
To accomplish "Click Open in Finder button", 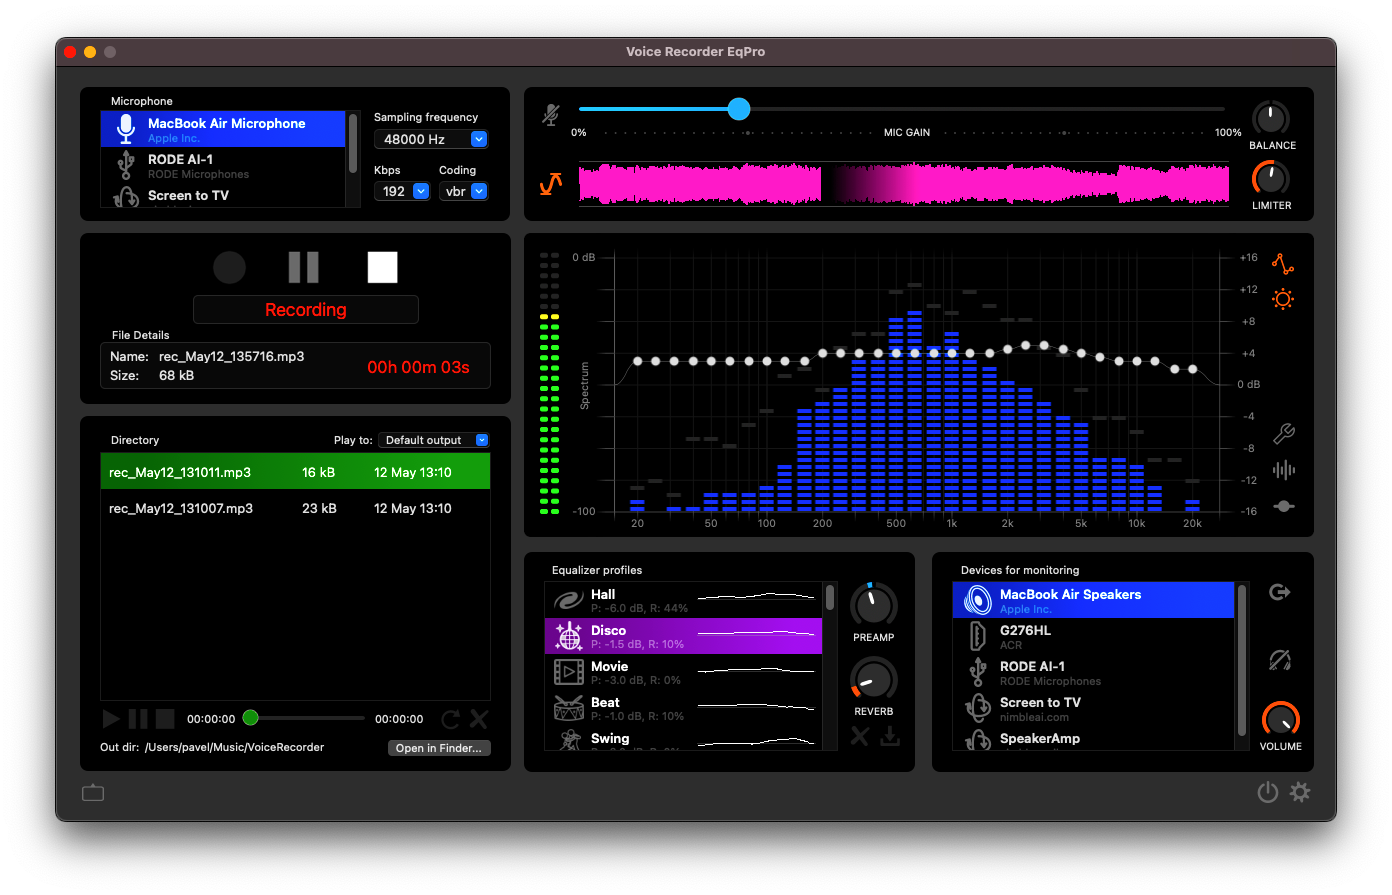I will pyautogui.click(x=439, y=748).
